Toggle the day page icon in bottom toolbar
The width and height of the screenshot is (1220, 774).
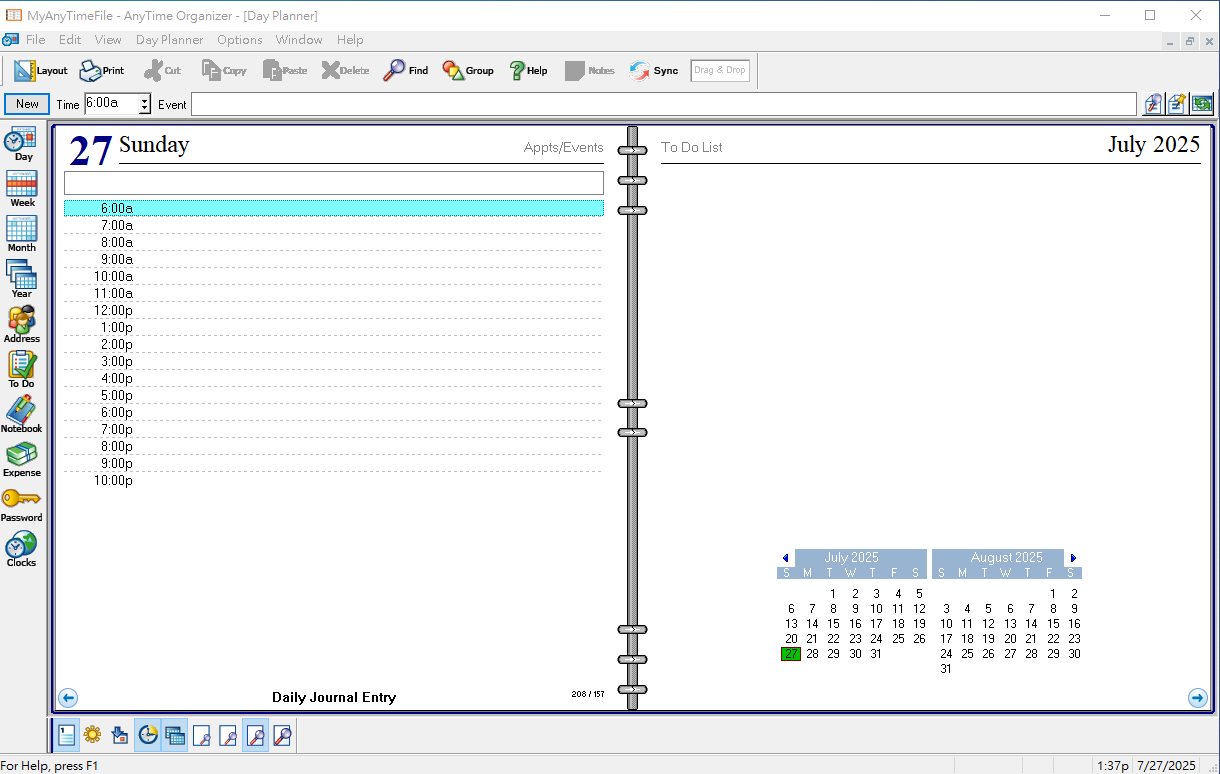[x=66, y=736]
